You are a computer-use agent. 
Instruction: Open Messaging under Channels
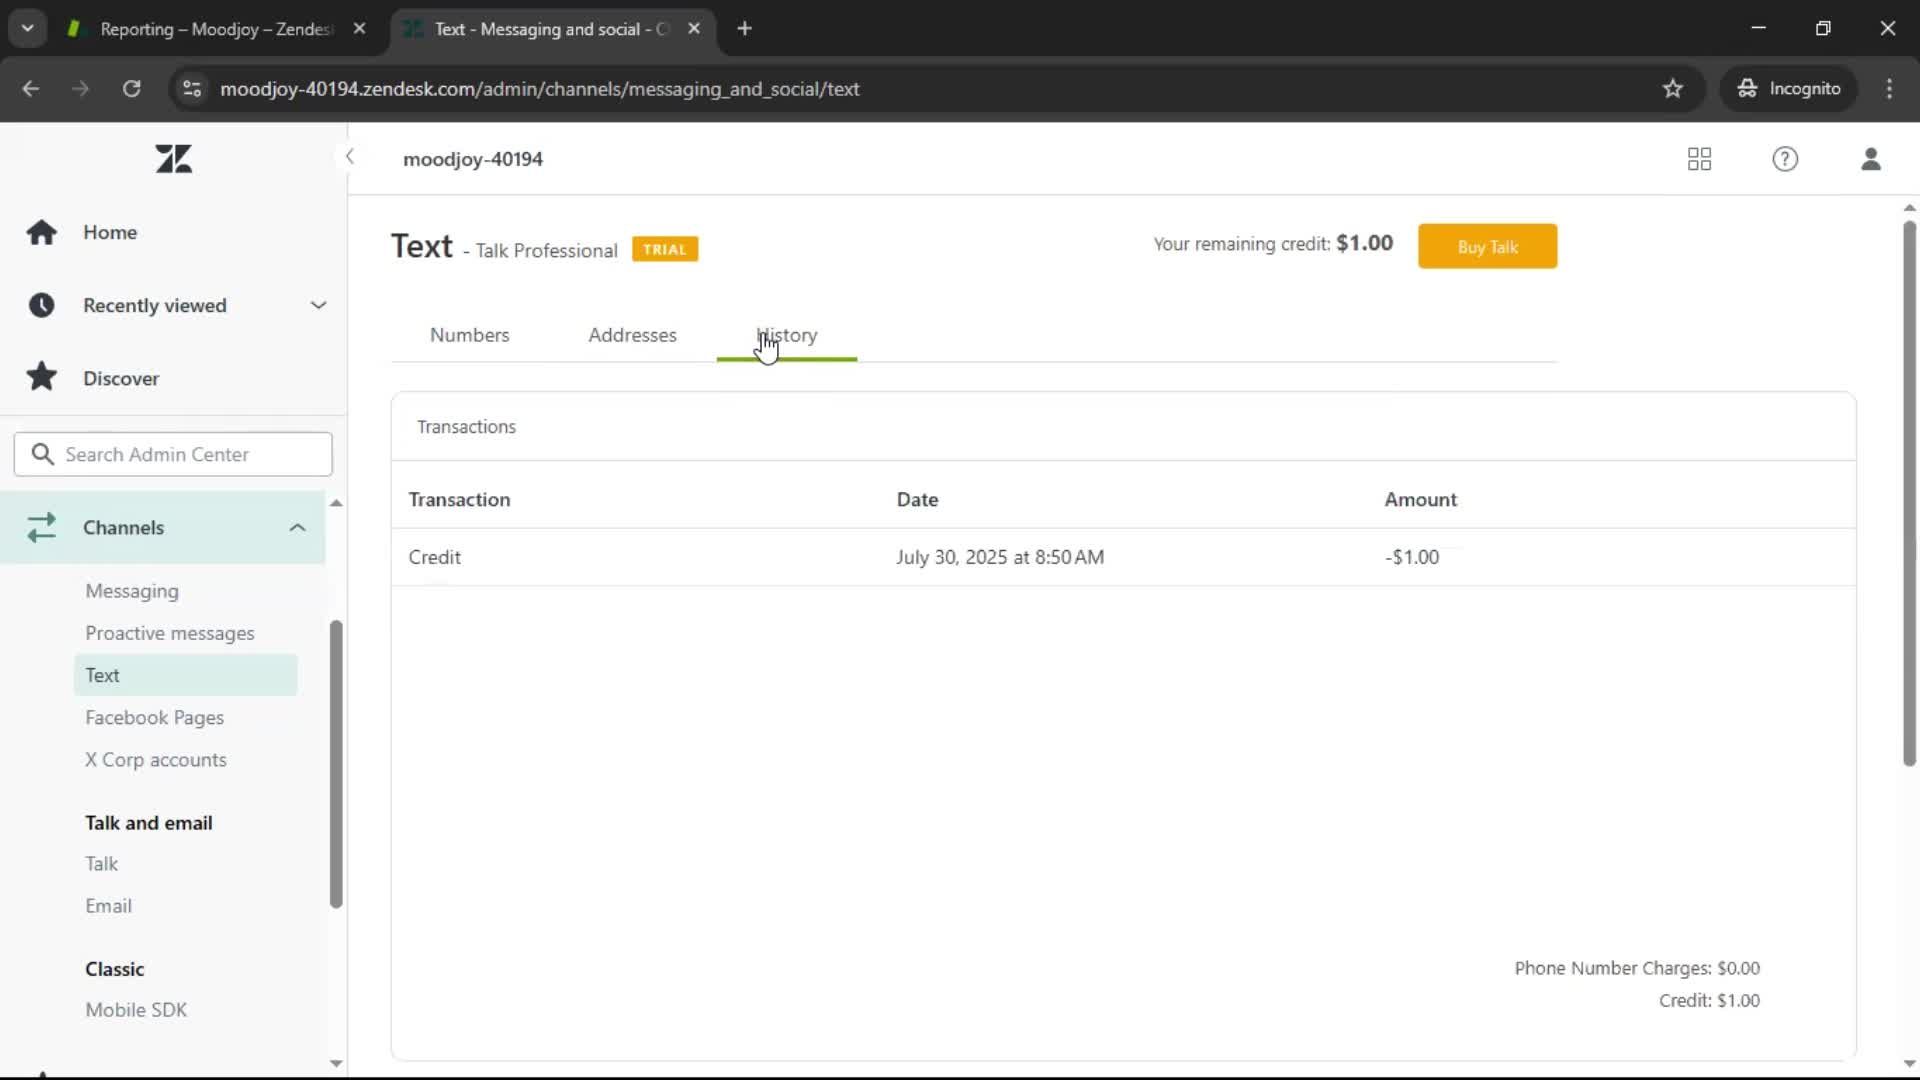132,591
